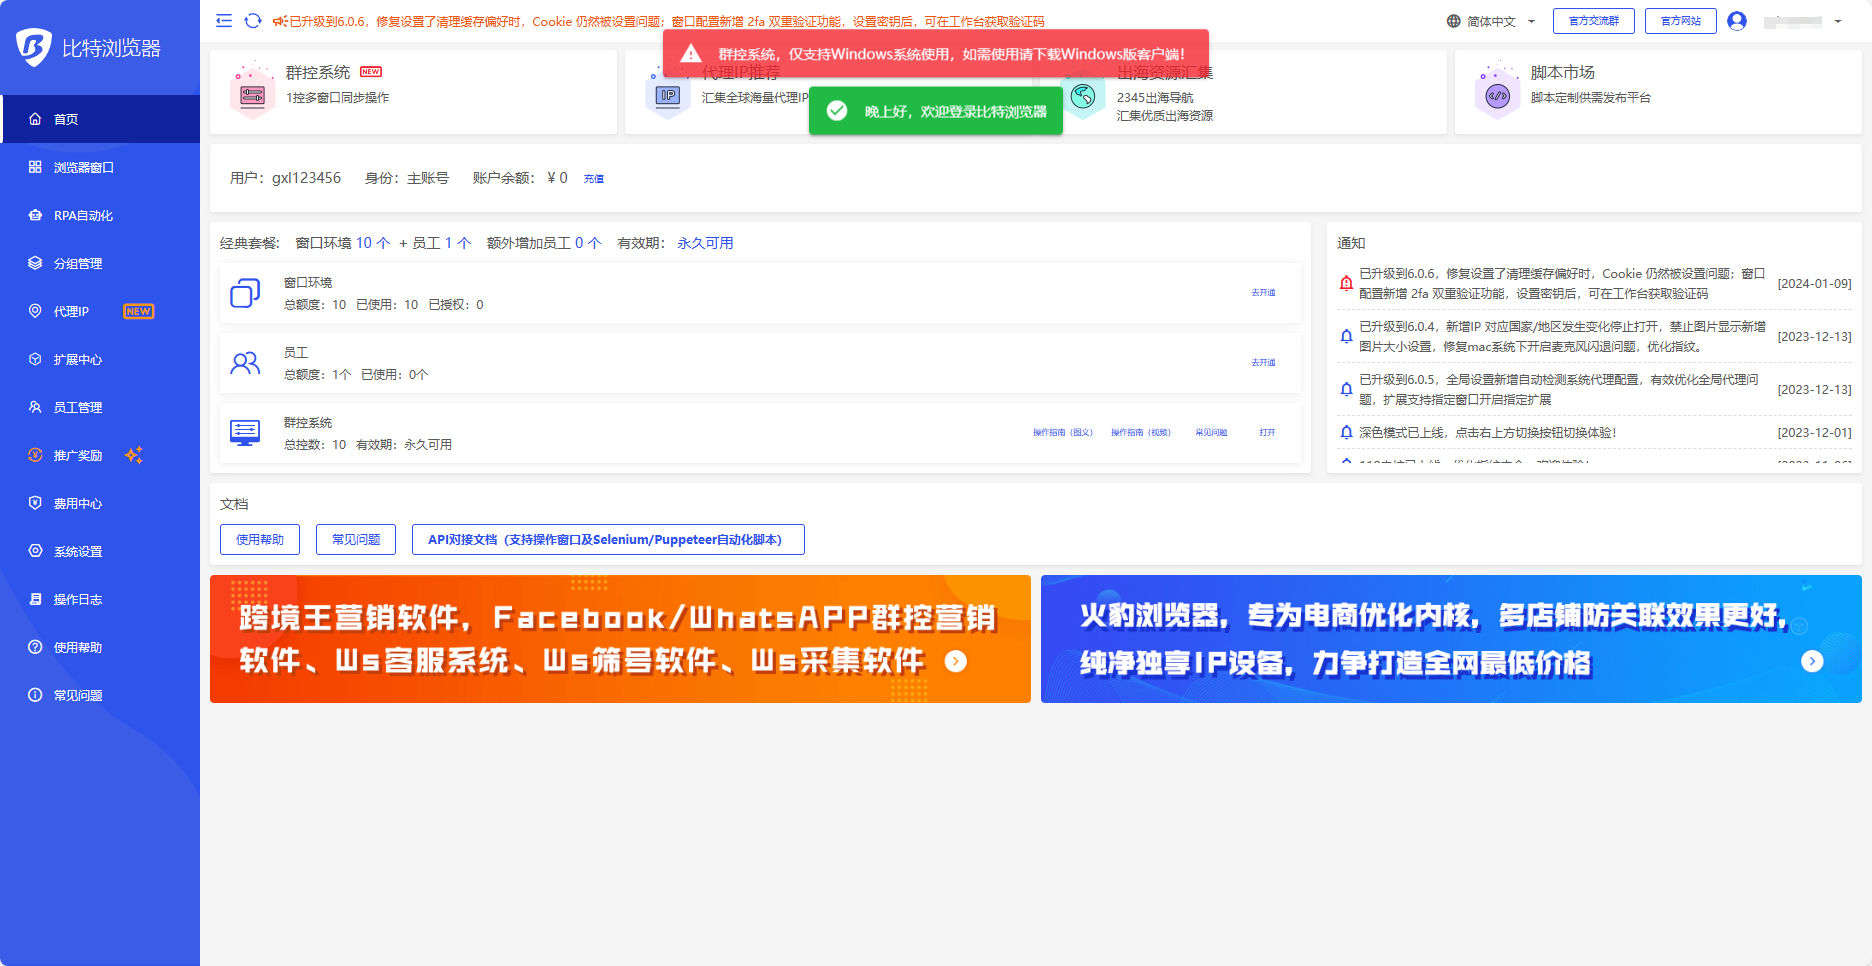Open RPA自动化 in the sidebar

(100, 215)
